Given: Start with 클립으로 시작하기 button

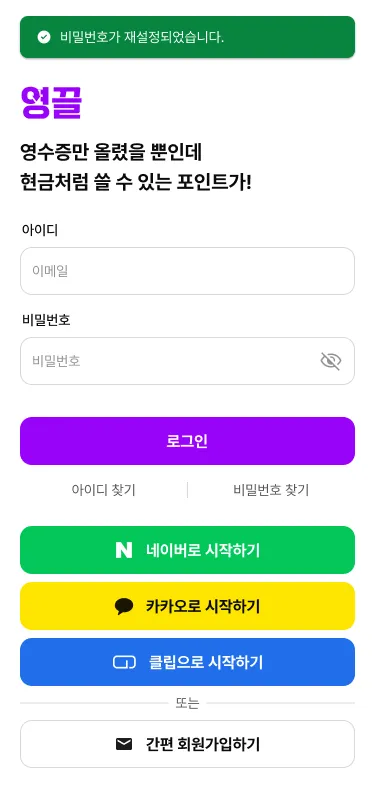Looking at the screenshot, I should tap(187, 662).
